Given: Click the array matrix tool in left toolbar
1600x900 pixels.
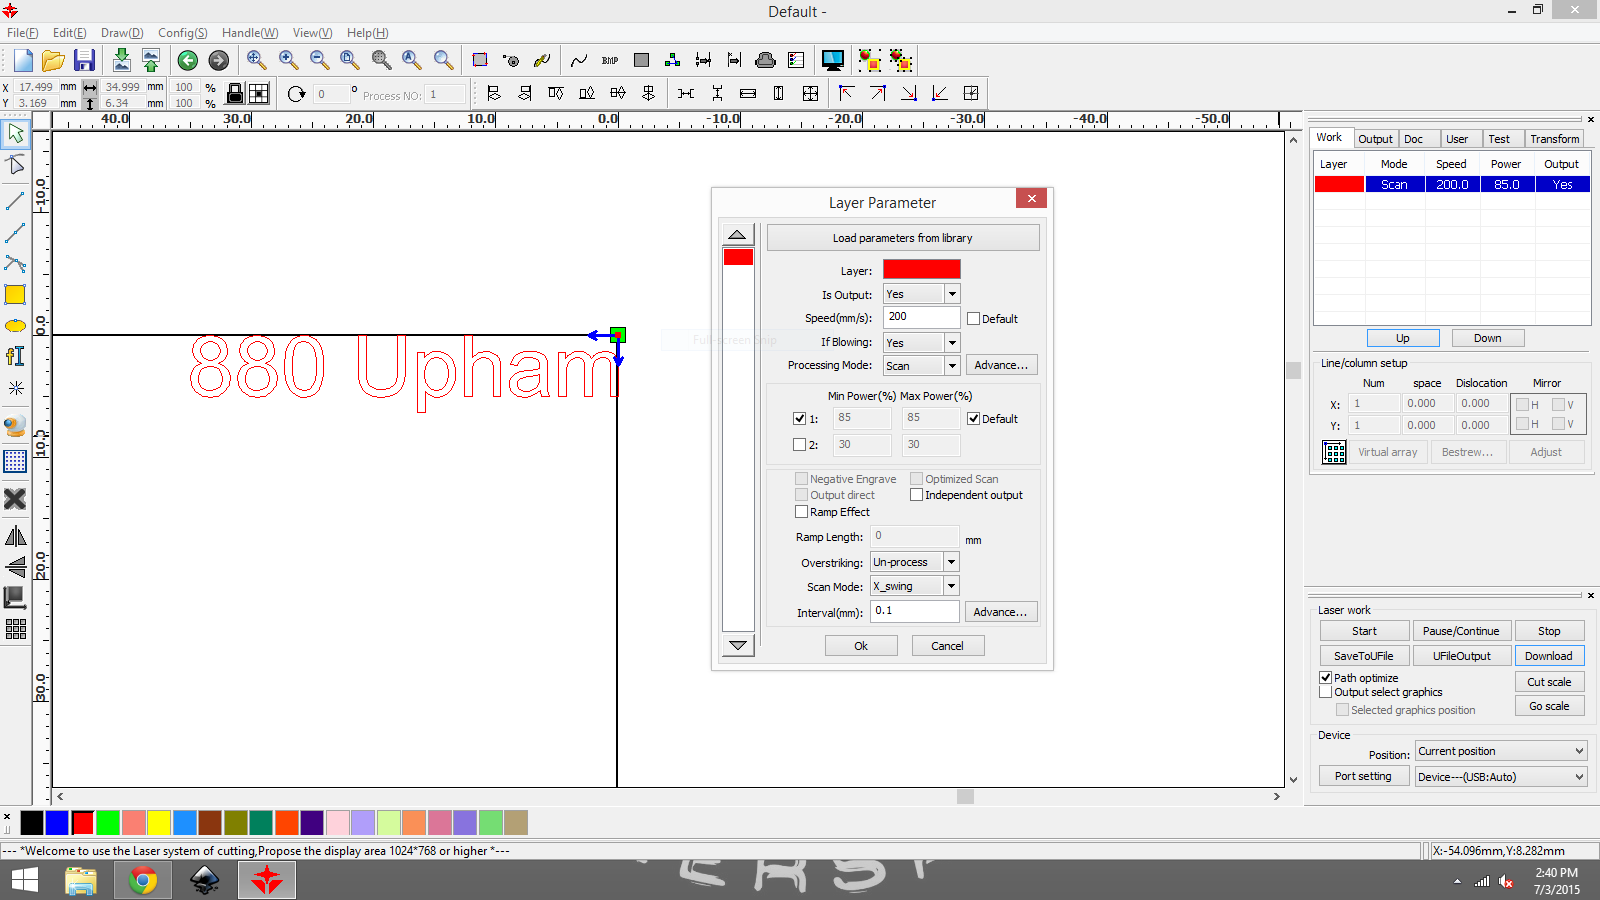Looking at the screenshot, I should (16, 629).
